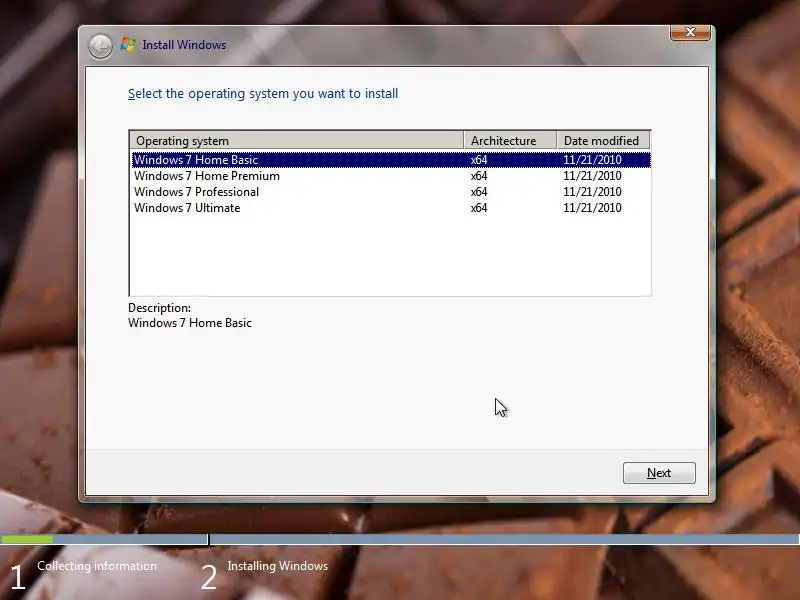Click x64 in the Ultimate row
This screenshot has width=800, height=600.
coord(479,208)
